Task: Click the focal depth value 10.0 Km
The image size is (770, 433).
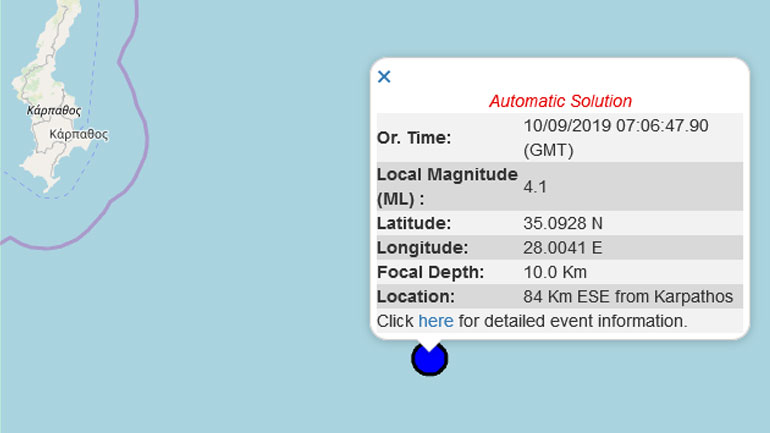Action: pyautogui.click(x=555, y=272)
